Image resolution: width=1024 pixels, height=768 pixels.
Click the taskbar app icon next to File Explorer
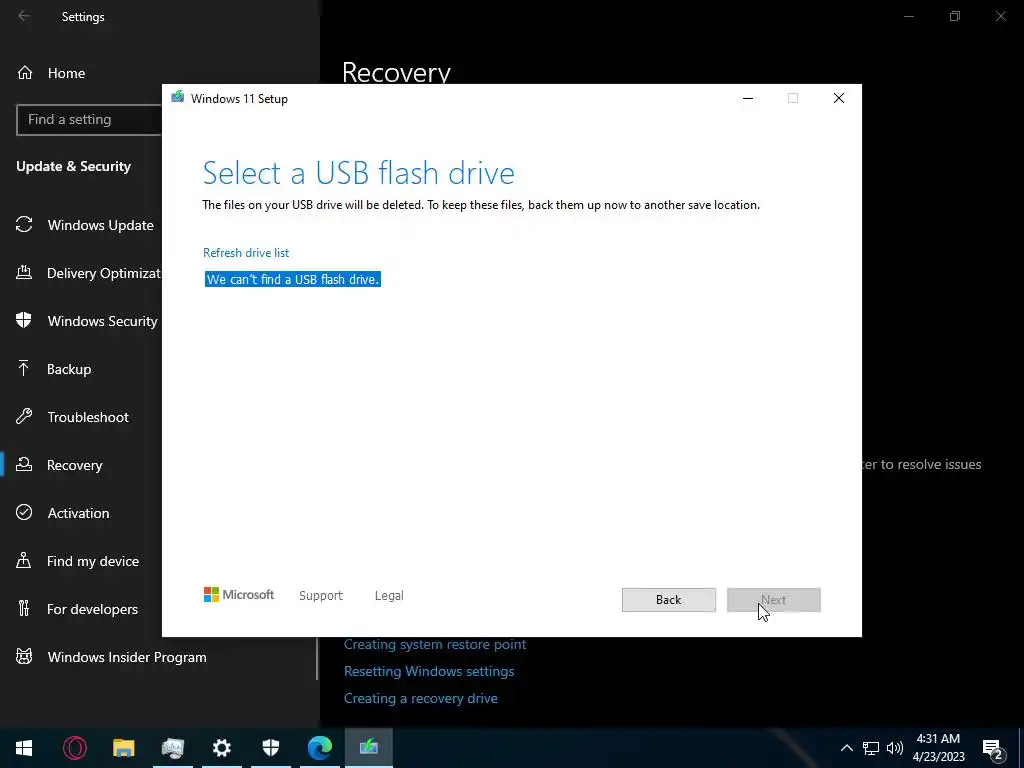[x=172, y=748]
